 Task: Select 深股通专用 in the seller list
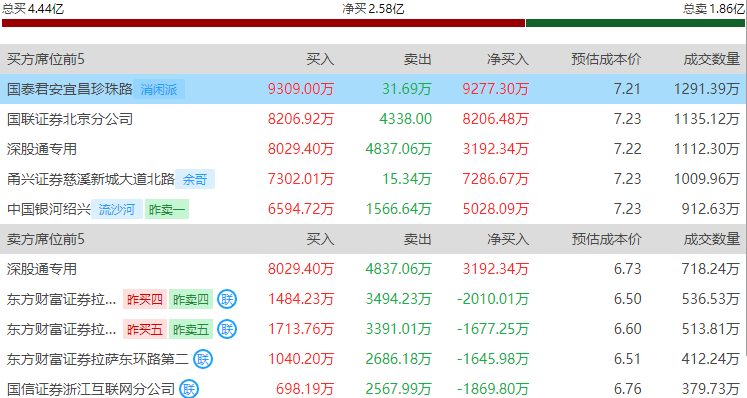42,269
